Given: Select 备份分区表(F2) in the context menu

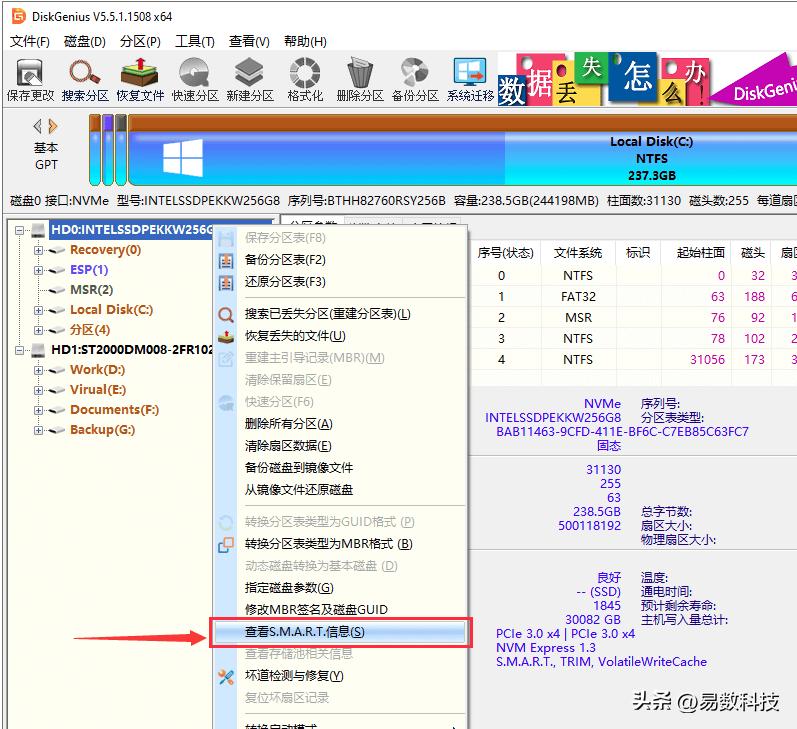Looking at the screenshot, I should pyautogui.click(x=285, y=260).
